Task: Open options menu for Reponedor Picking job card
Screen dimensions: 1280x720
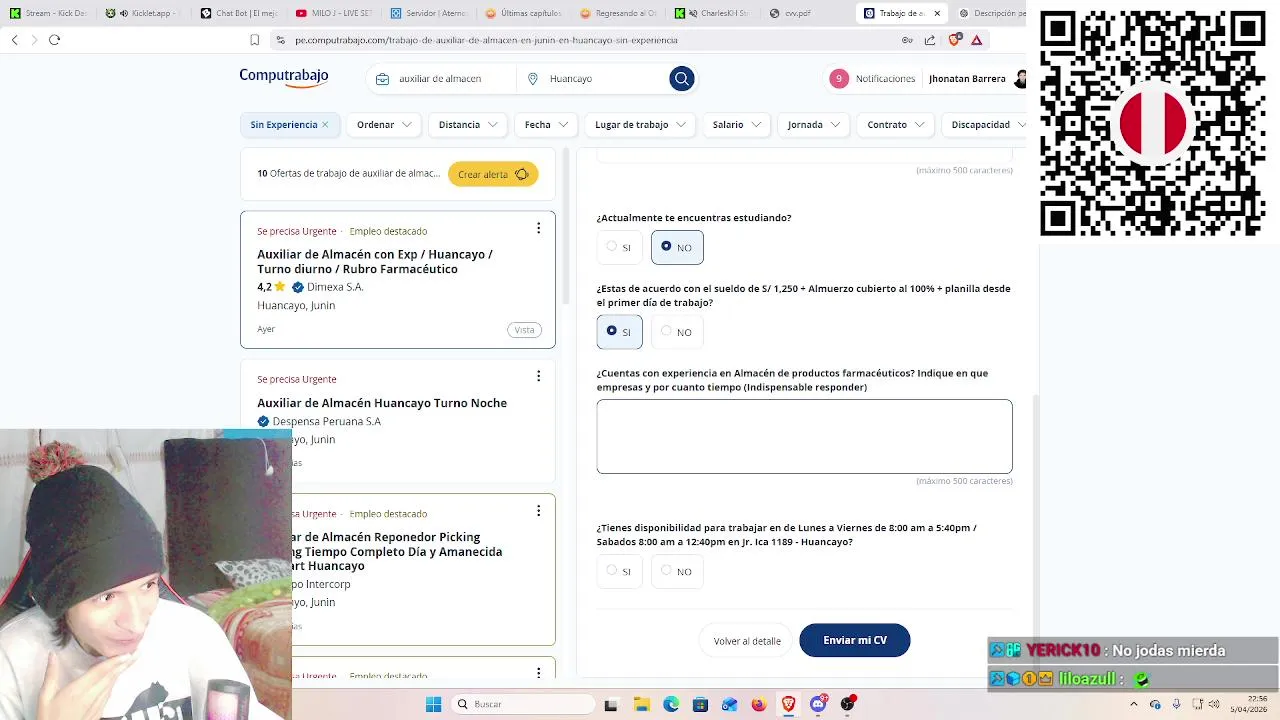Action: [x=538, y=511]
